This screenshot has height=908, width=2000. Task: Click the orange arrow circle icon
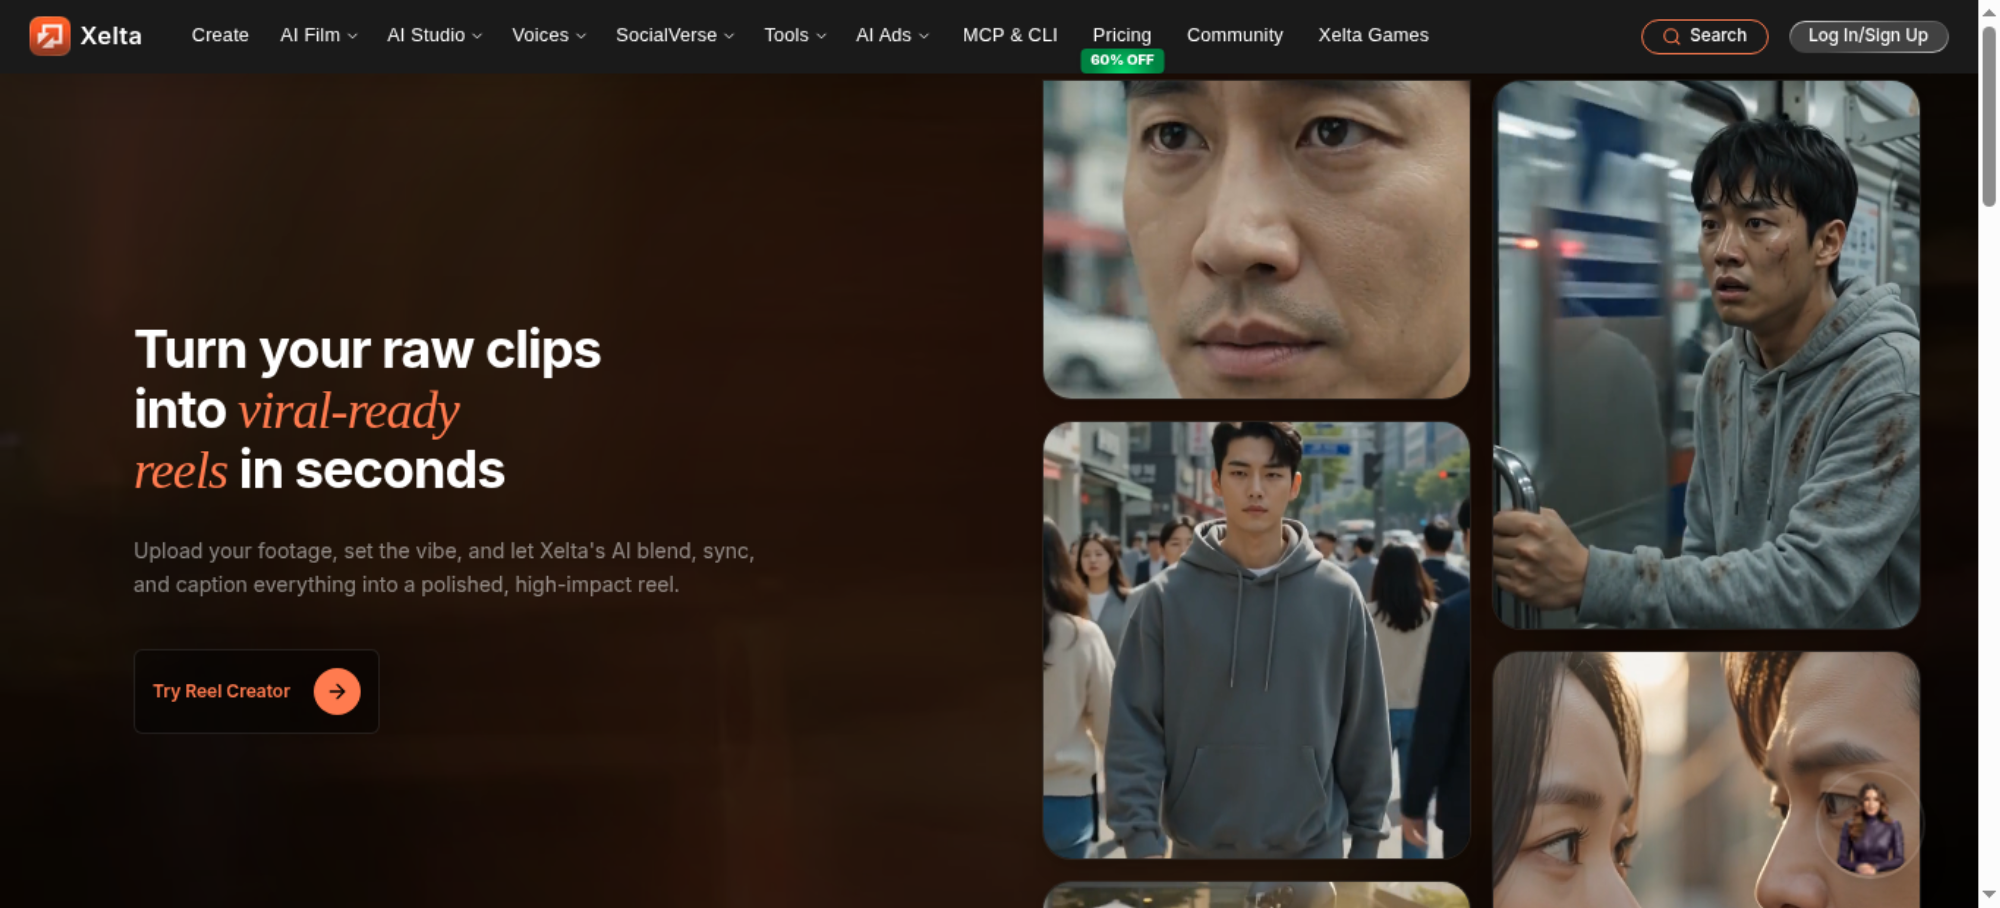click(x=337, y=691)
